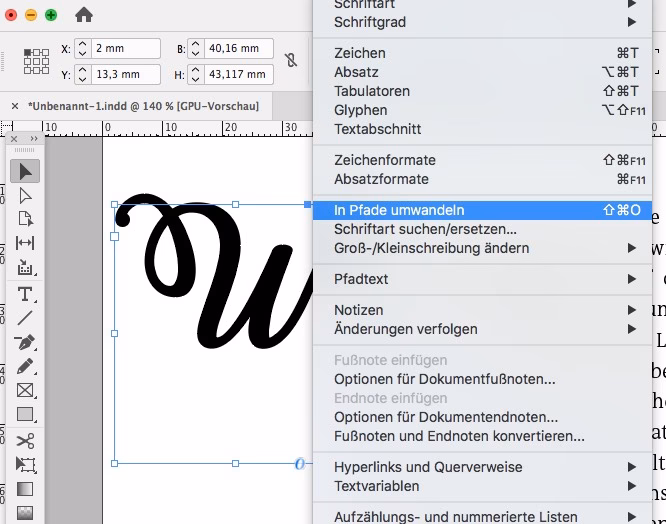The height and width of the screenshot is (524, 666).
Task: Open Absatzformate menu entry
Action: 483,179
